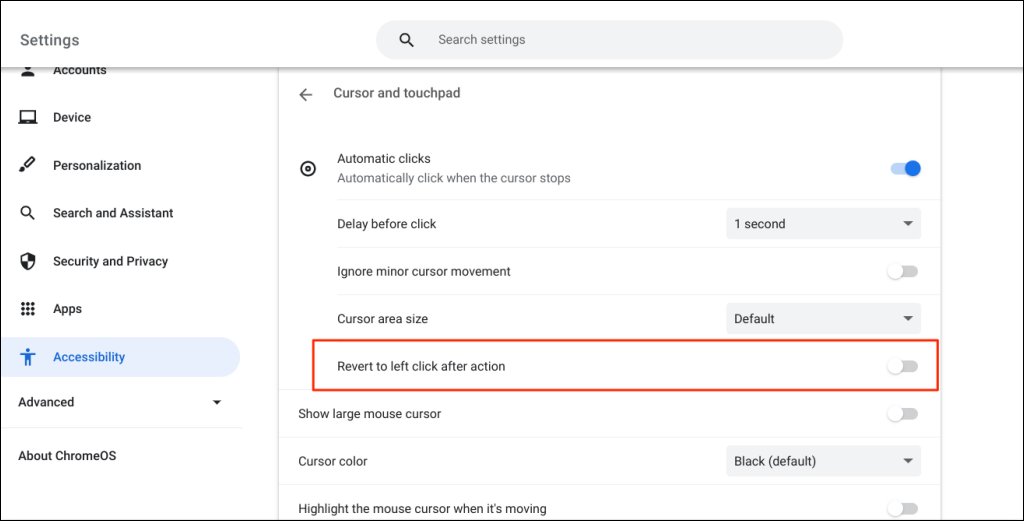Open the Cursor area size dropdown
This screenshot has width=1024, height=521.
click(823, 319)
